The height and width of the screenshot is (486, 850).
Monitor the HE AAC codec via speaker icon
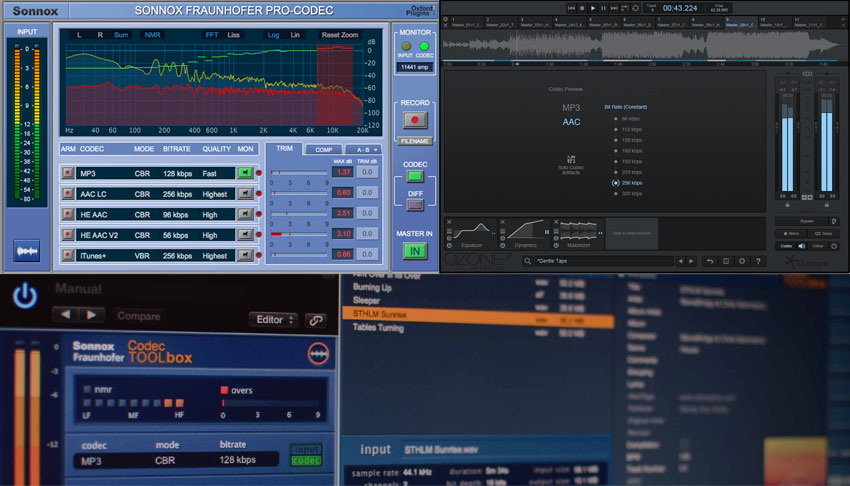coord(245,214)
